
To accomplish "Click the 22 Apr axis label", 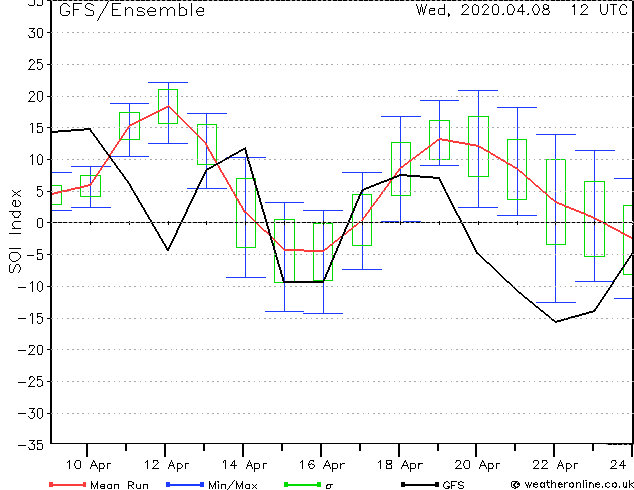I will click(555, 465).
